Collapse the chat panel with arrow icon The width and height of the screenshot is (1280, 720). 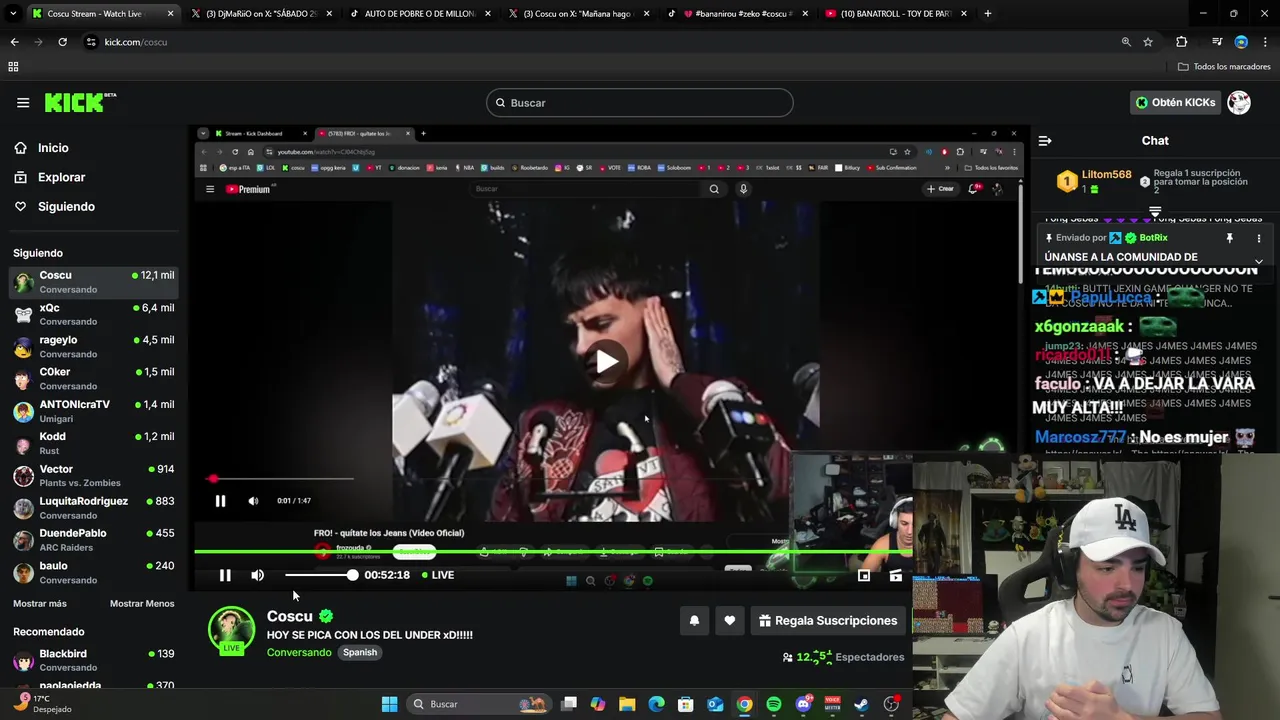[x=1045, y=141]
